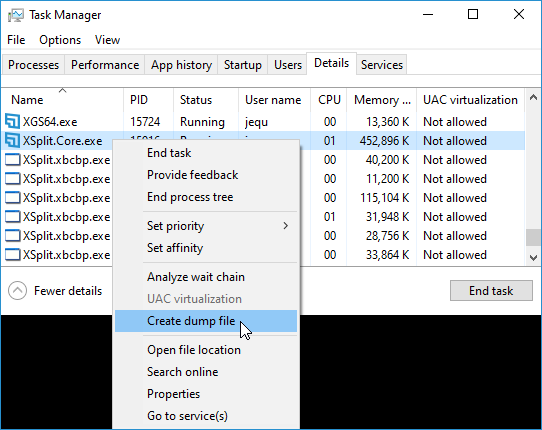Click the scrollbar down arrow
Image resolution: width=542 pixels, height=430 pixels.
click(533, 258)
